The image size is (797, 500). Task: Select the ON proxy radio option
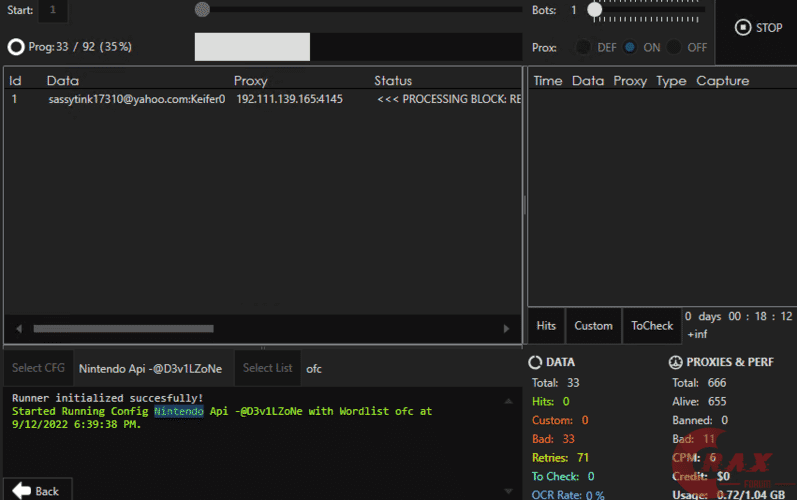coord(630,47)
